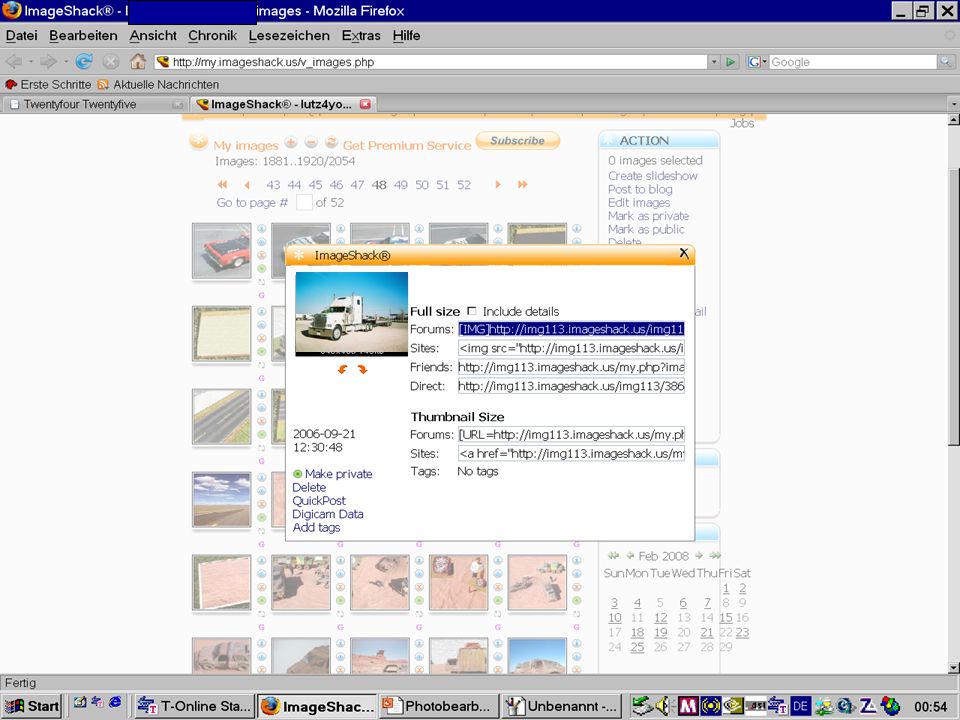Rotate the truck image right
The height and width of the screenshot is (720, 960).
(362, 369)
